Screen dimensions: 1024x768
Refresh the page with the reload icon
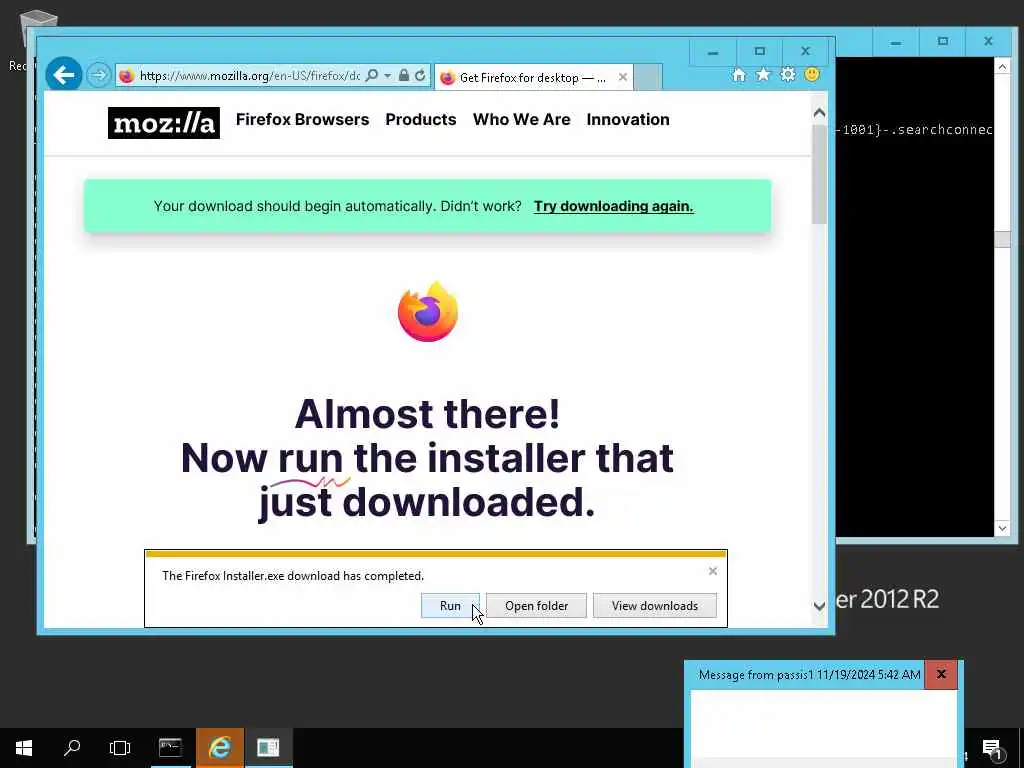click(421, 76)
